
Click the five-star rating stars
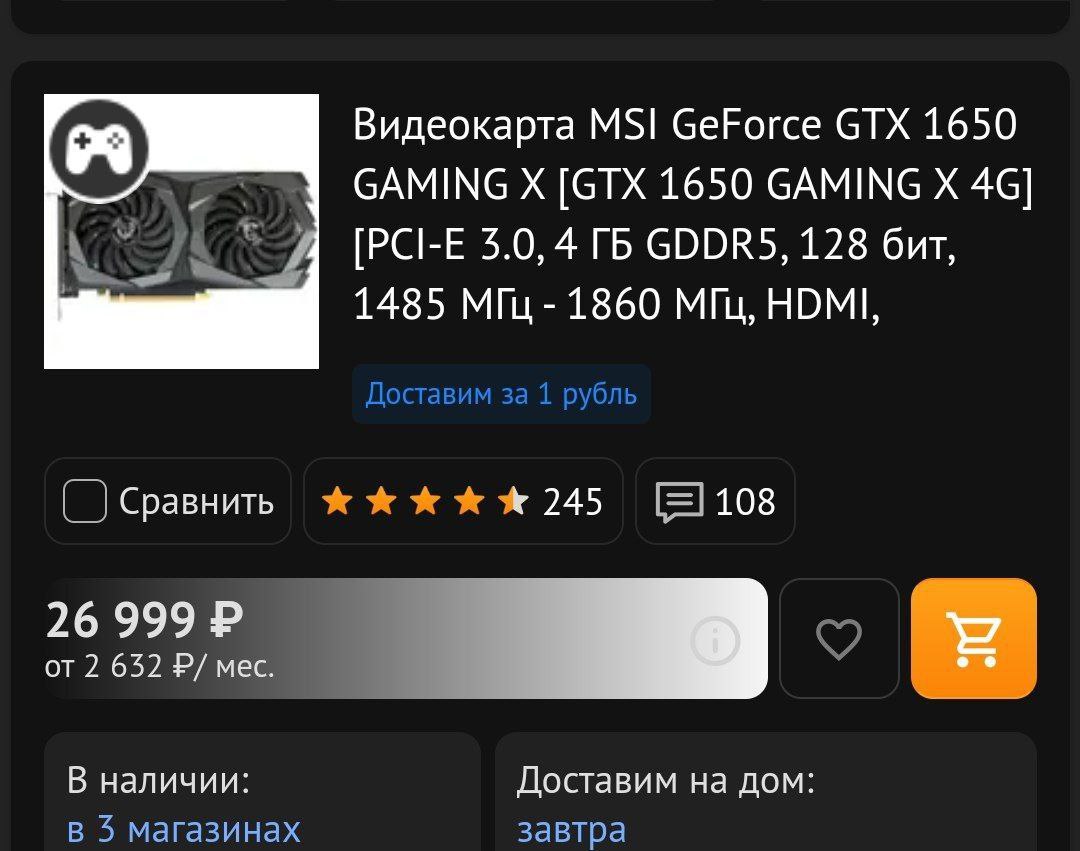[x=425, y=501]
